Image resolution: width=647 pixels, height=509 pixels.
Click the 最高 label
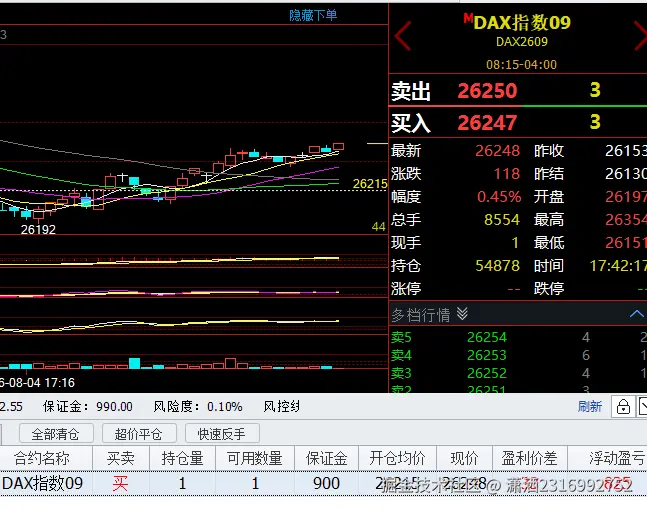tap(549, 220)
